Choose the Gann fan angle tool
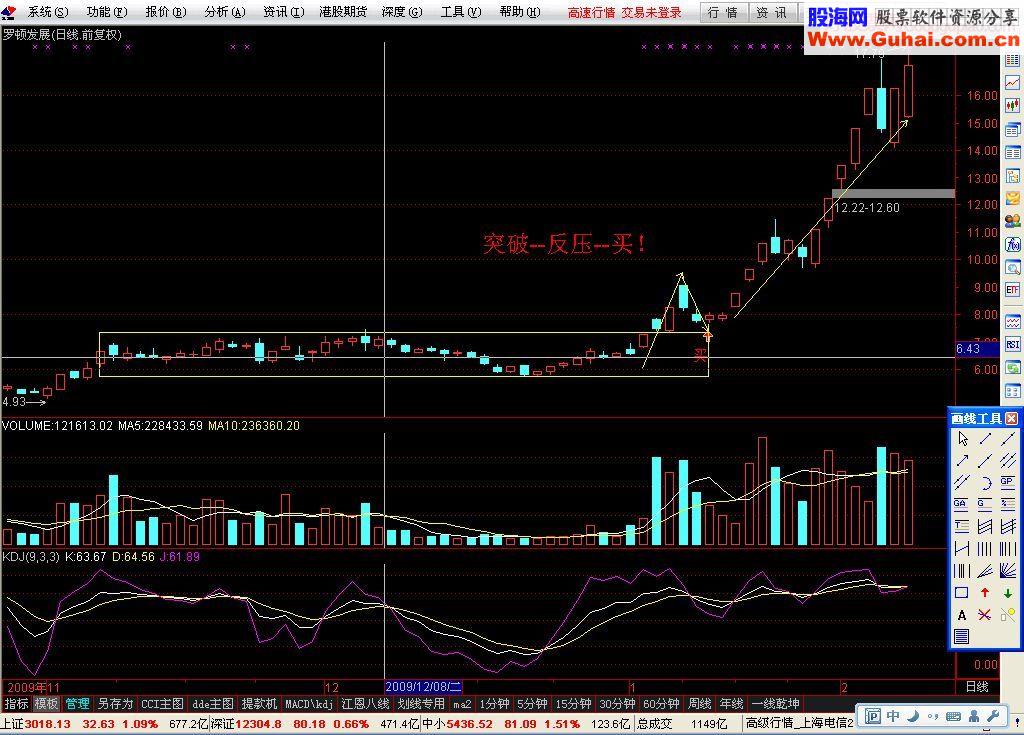This screenshot has width=1024, height=735. tap(1008, 570)
